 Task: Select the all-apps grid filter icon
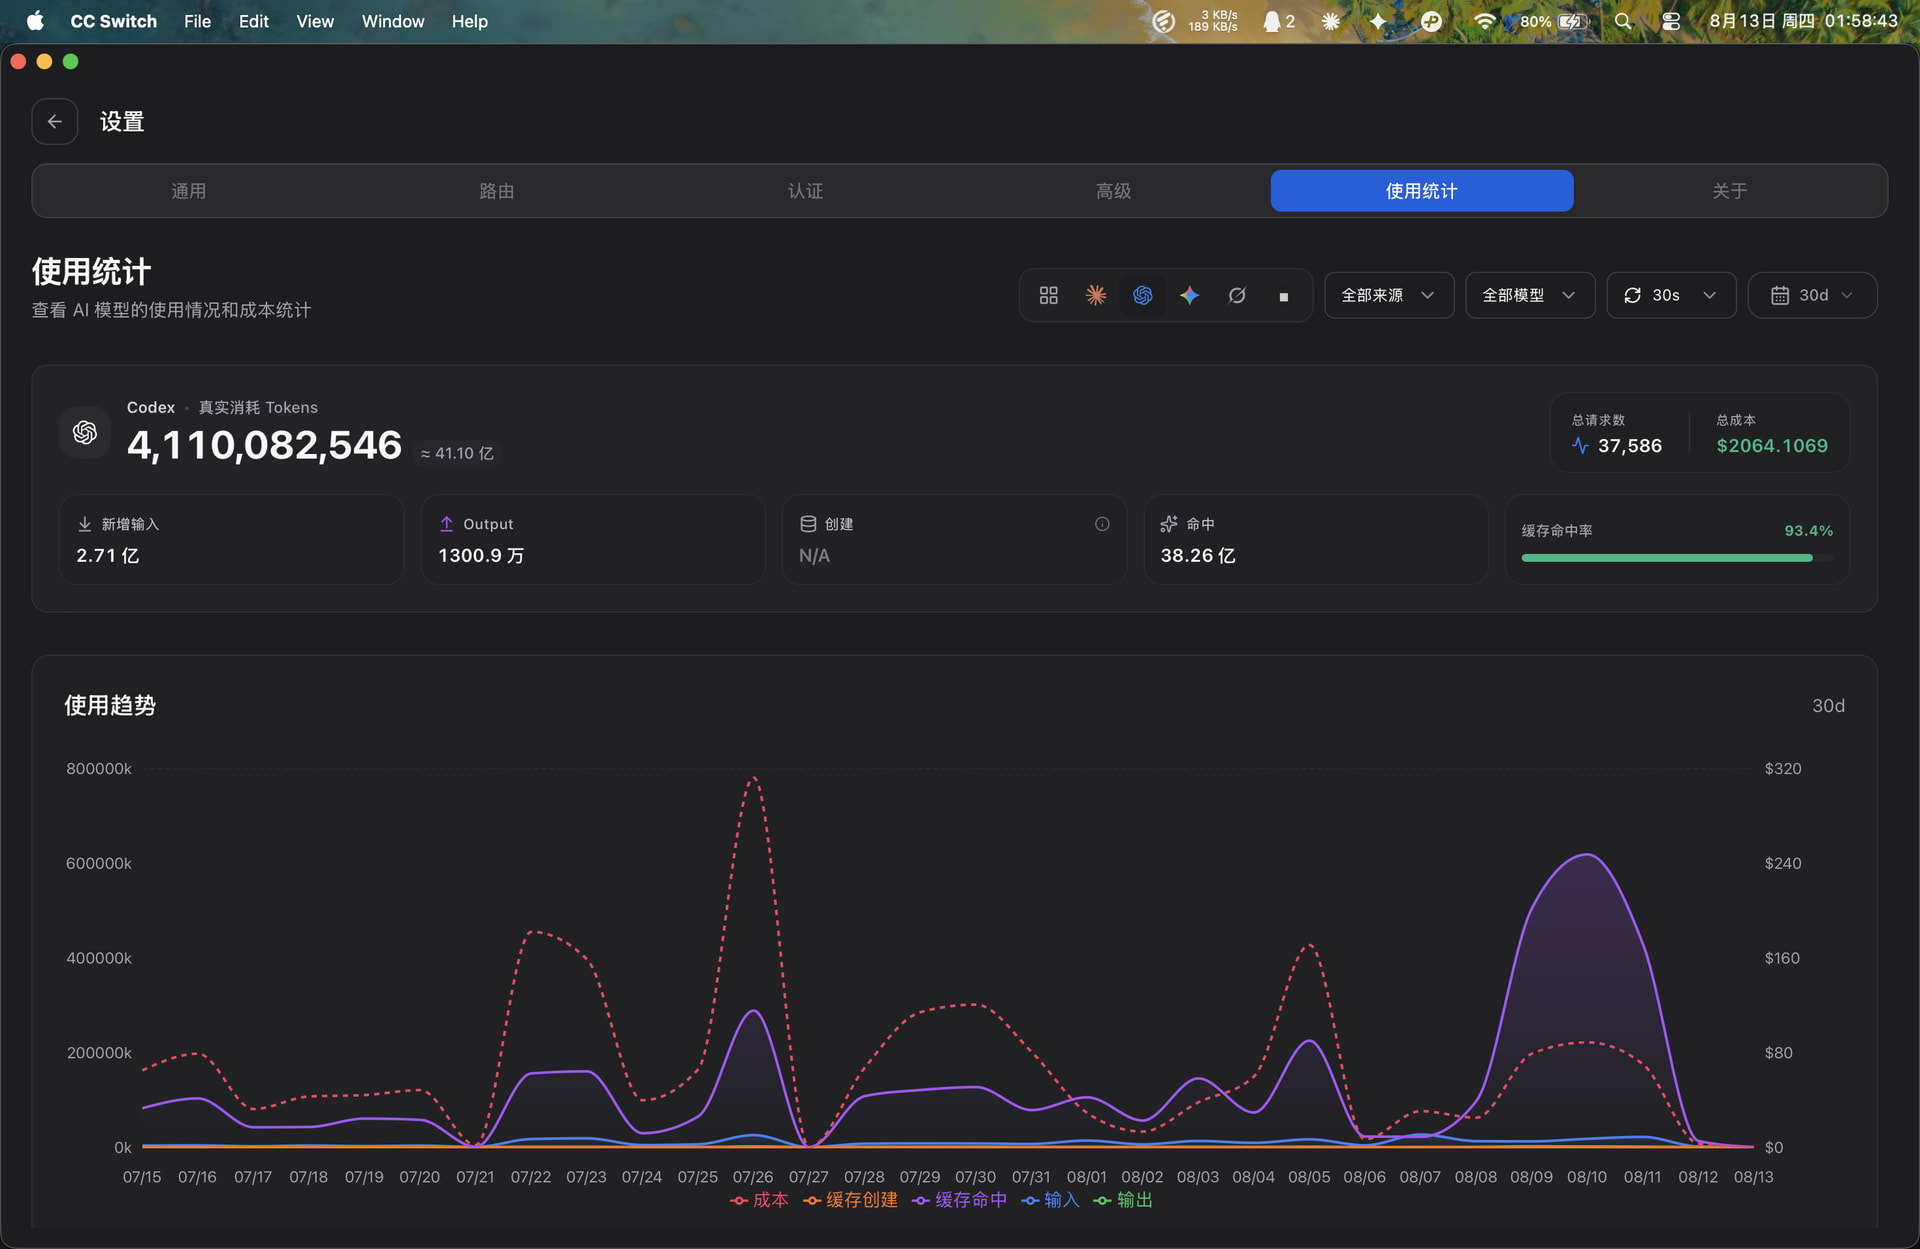(x=1048, y=295)
